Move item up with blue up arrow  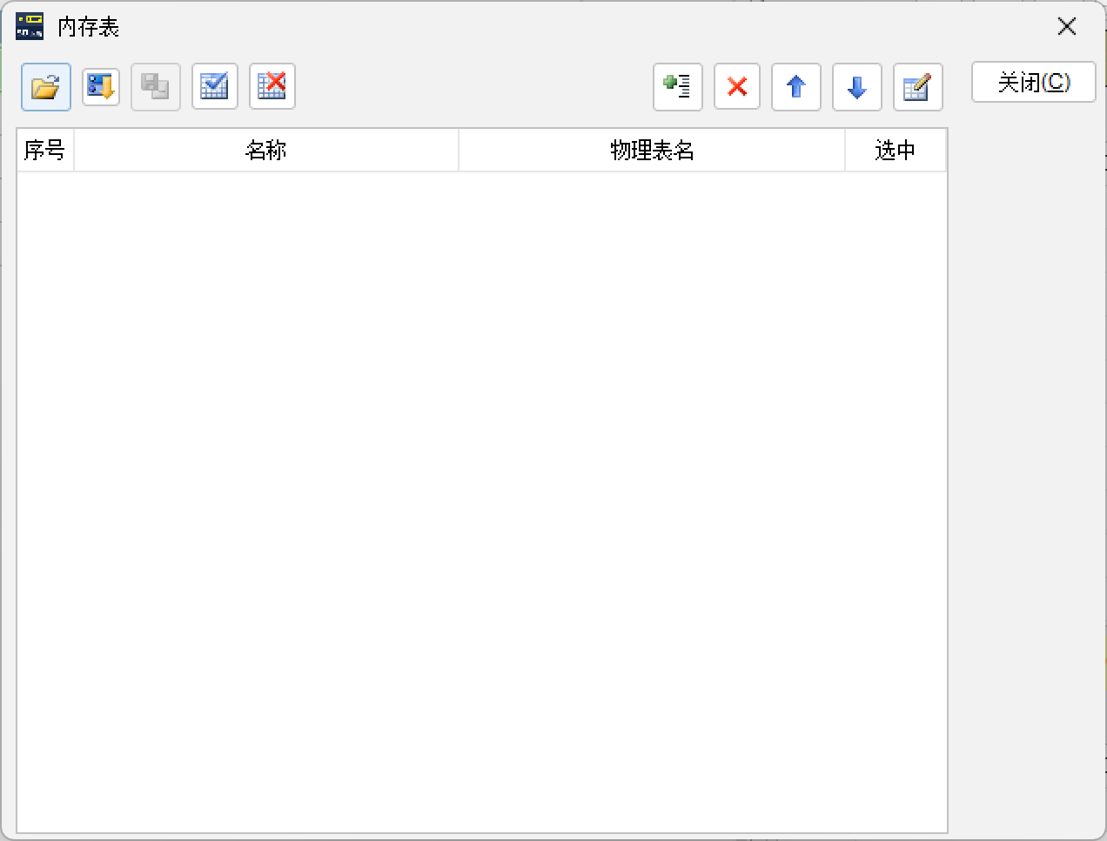click(796, 87)
